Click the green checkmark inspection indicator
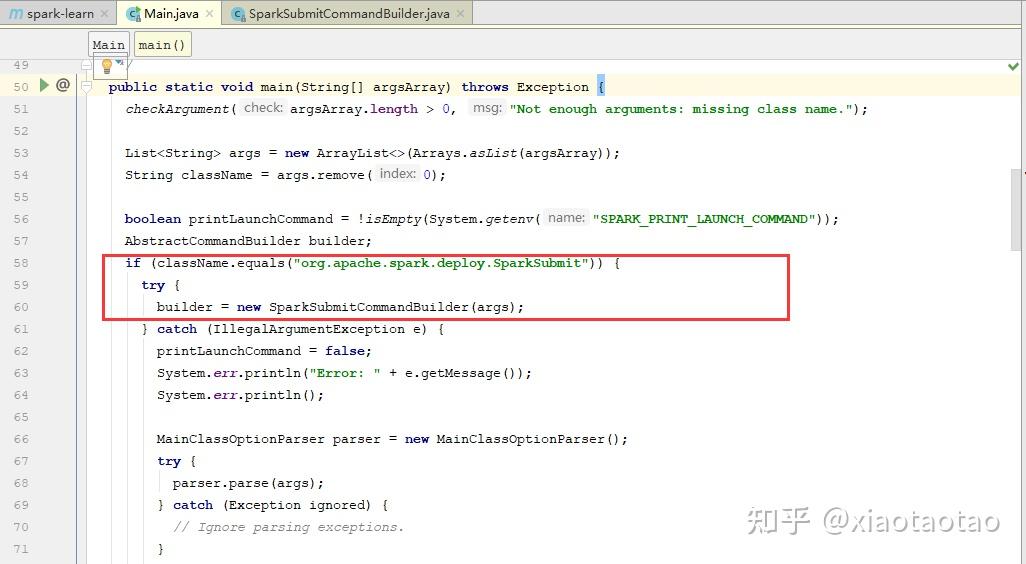 coord(1013,66)
